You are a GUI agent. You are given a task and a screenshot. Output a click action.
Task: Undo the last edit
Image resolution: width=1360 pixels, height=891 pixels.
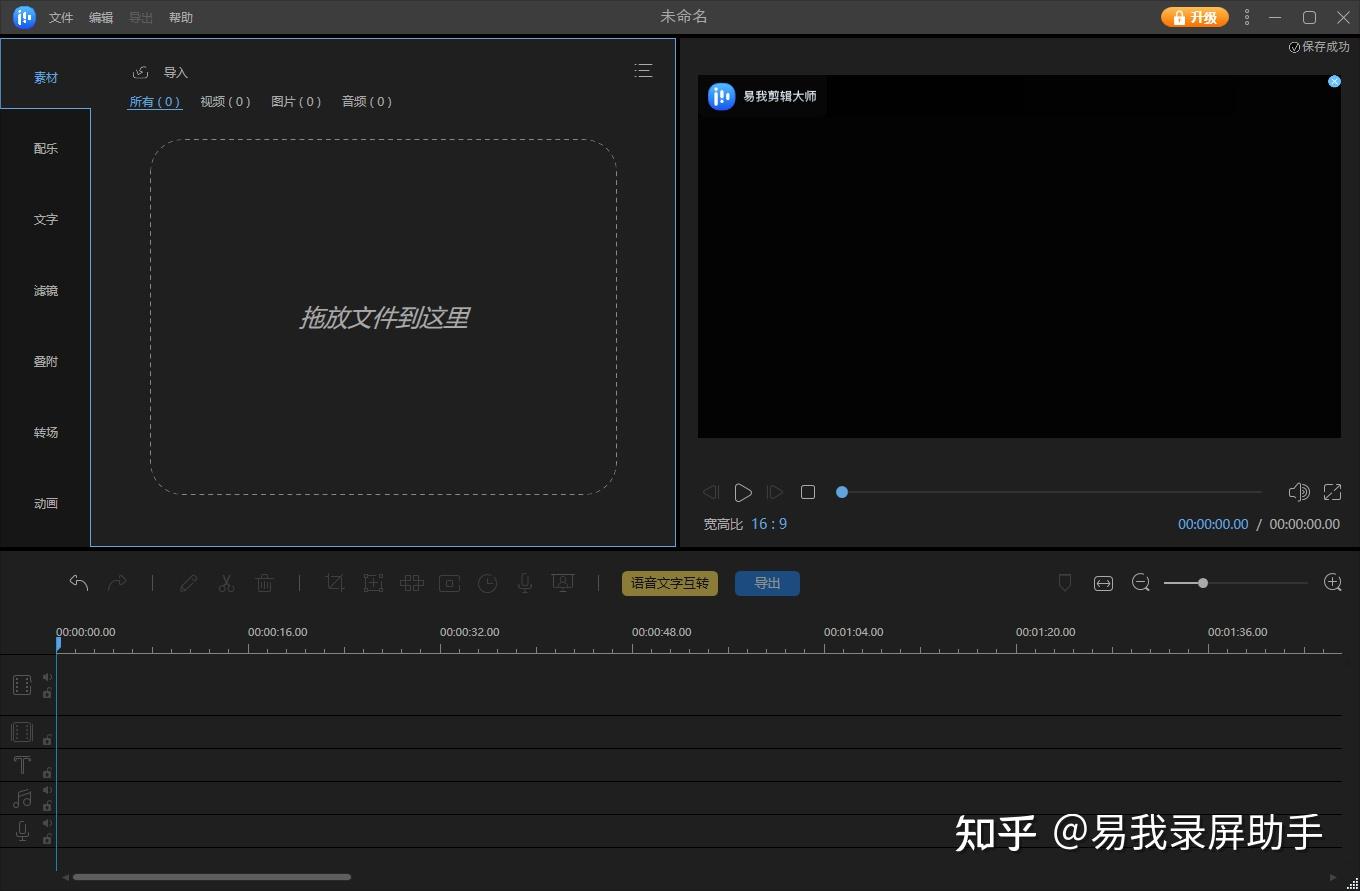click(79, 583)
